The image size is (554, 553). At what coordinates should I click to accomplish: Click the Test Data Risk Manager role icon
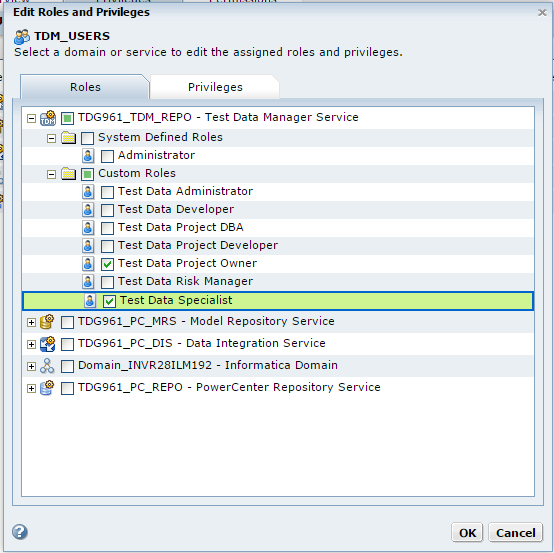88,282
